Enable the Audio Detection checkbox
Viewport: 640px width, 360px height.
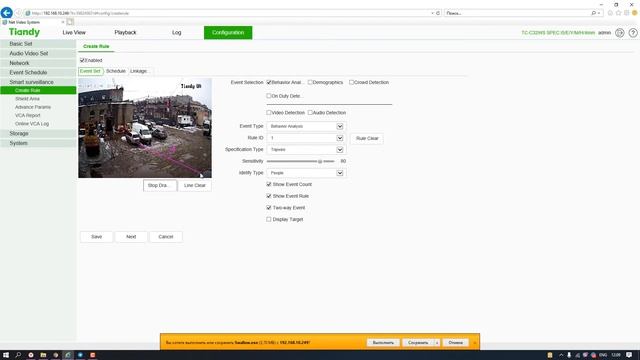coord(310,112)
